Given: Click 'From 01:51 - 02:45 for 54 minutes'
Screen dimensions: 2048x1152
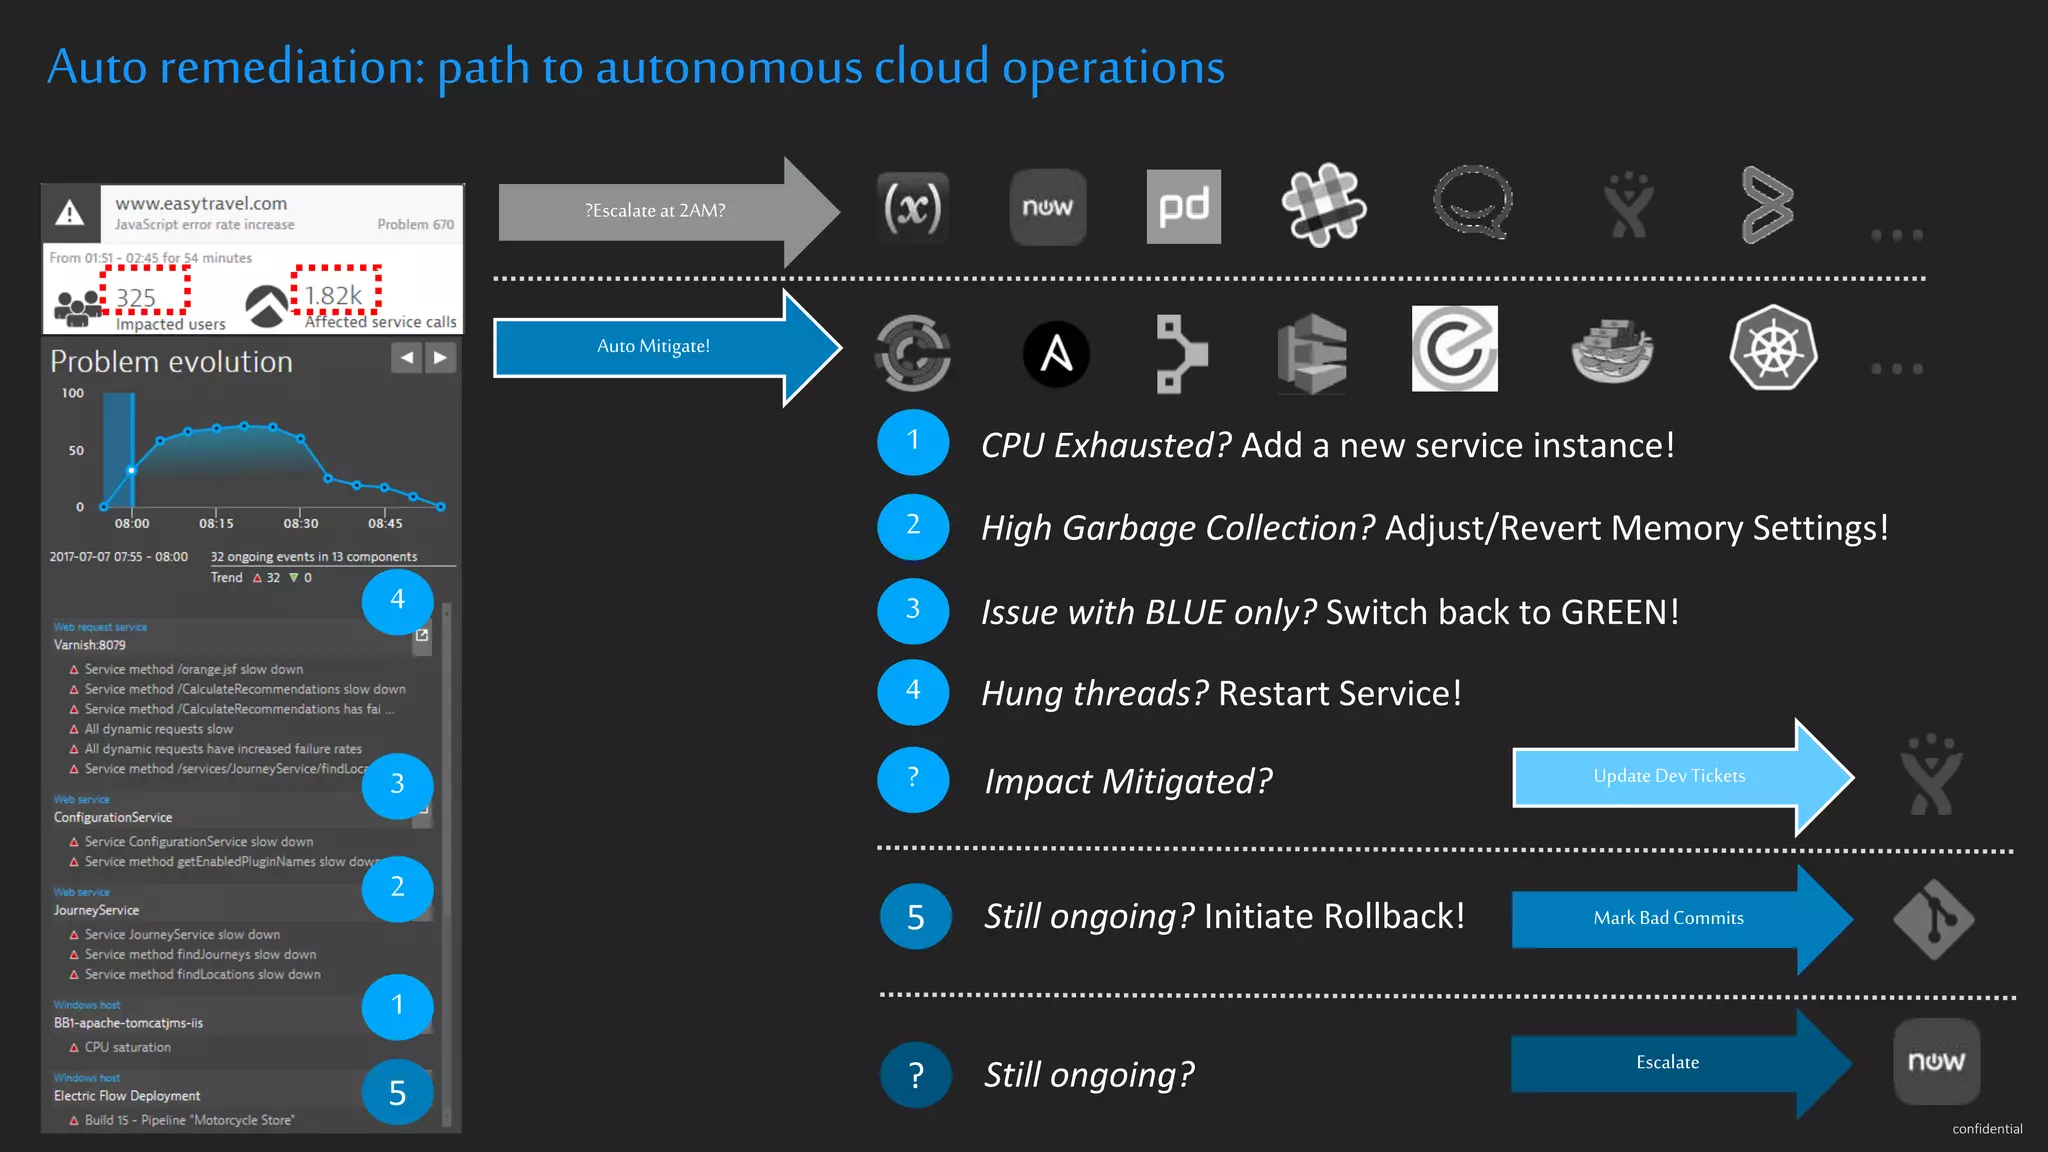Looking at the screenshot, I should pyautogui.click(x=151, y=258).
